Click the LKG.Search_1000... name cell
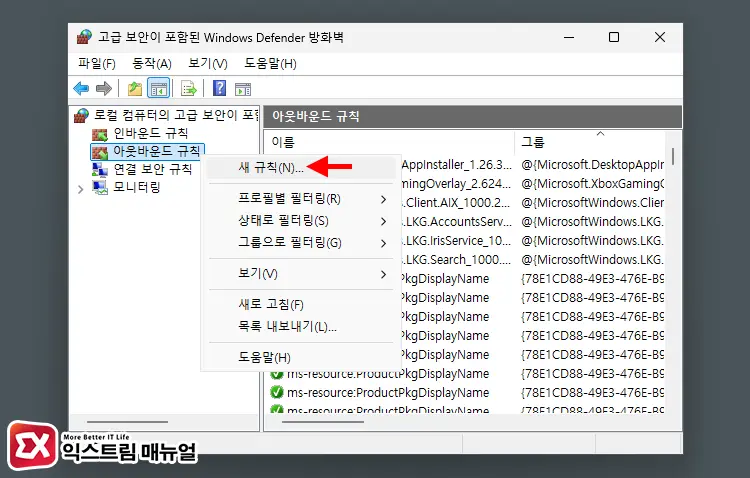Image resolution: width=750 pixels, height=478 pixels. [x=457, y=260]
